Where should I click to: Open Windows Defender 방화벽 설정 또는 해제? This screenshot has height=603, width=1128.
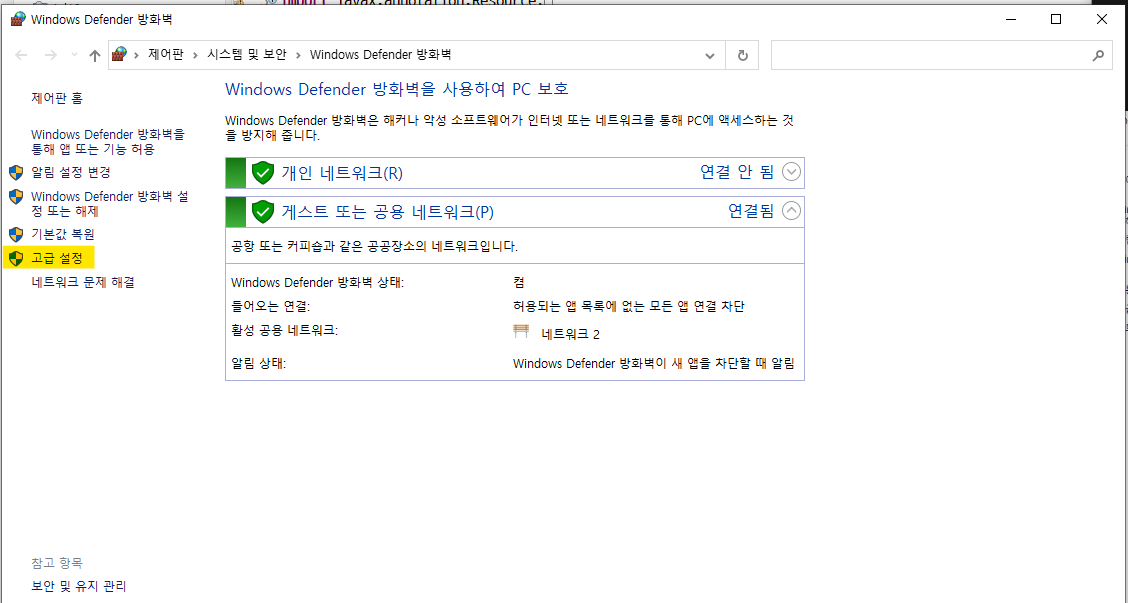point(109,204)
